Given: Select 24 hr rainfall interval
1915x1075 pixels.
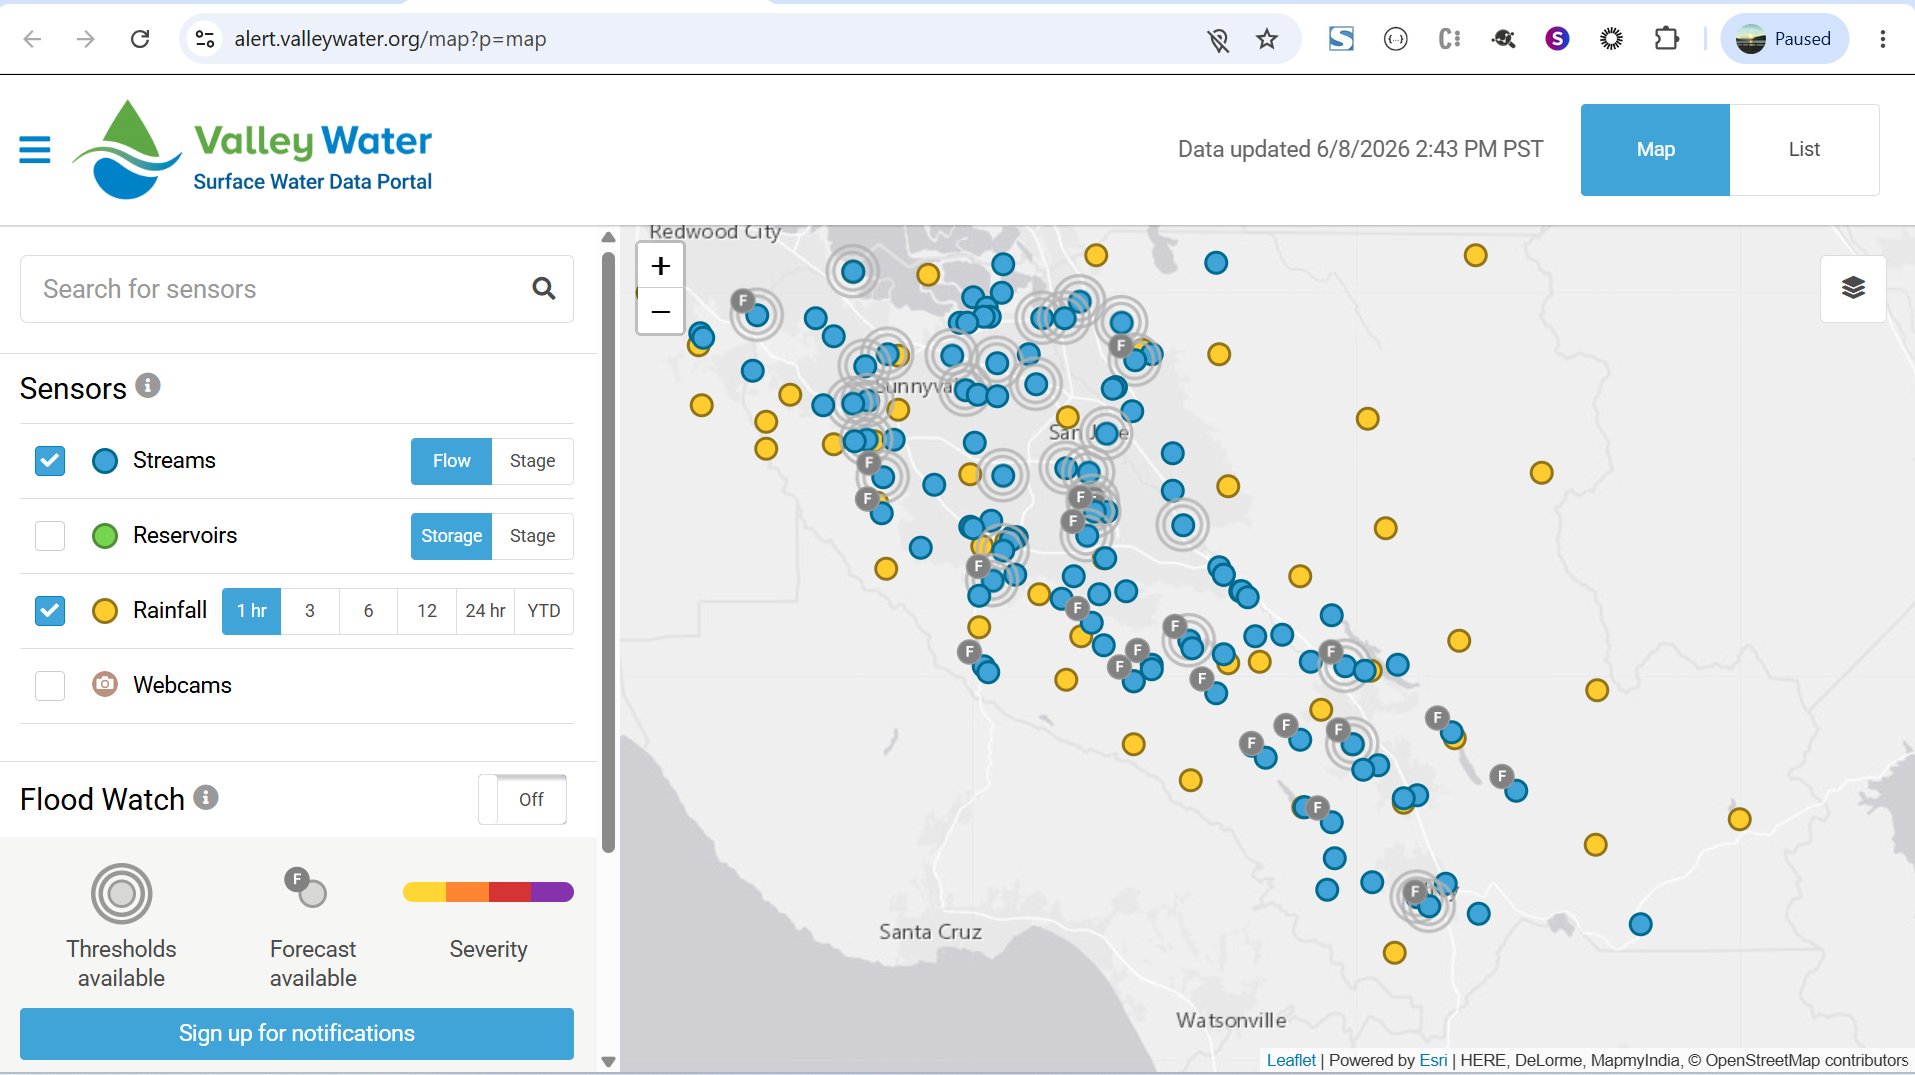Looking at the screenshot, I should 485,611.
